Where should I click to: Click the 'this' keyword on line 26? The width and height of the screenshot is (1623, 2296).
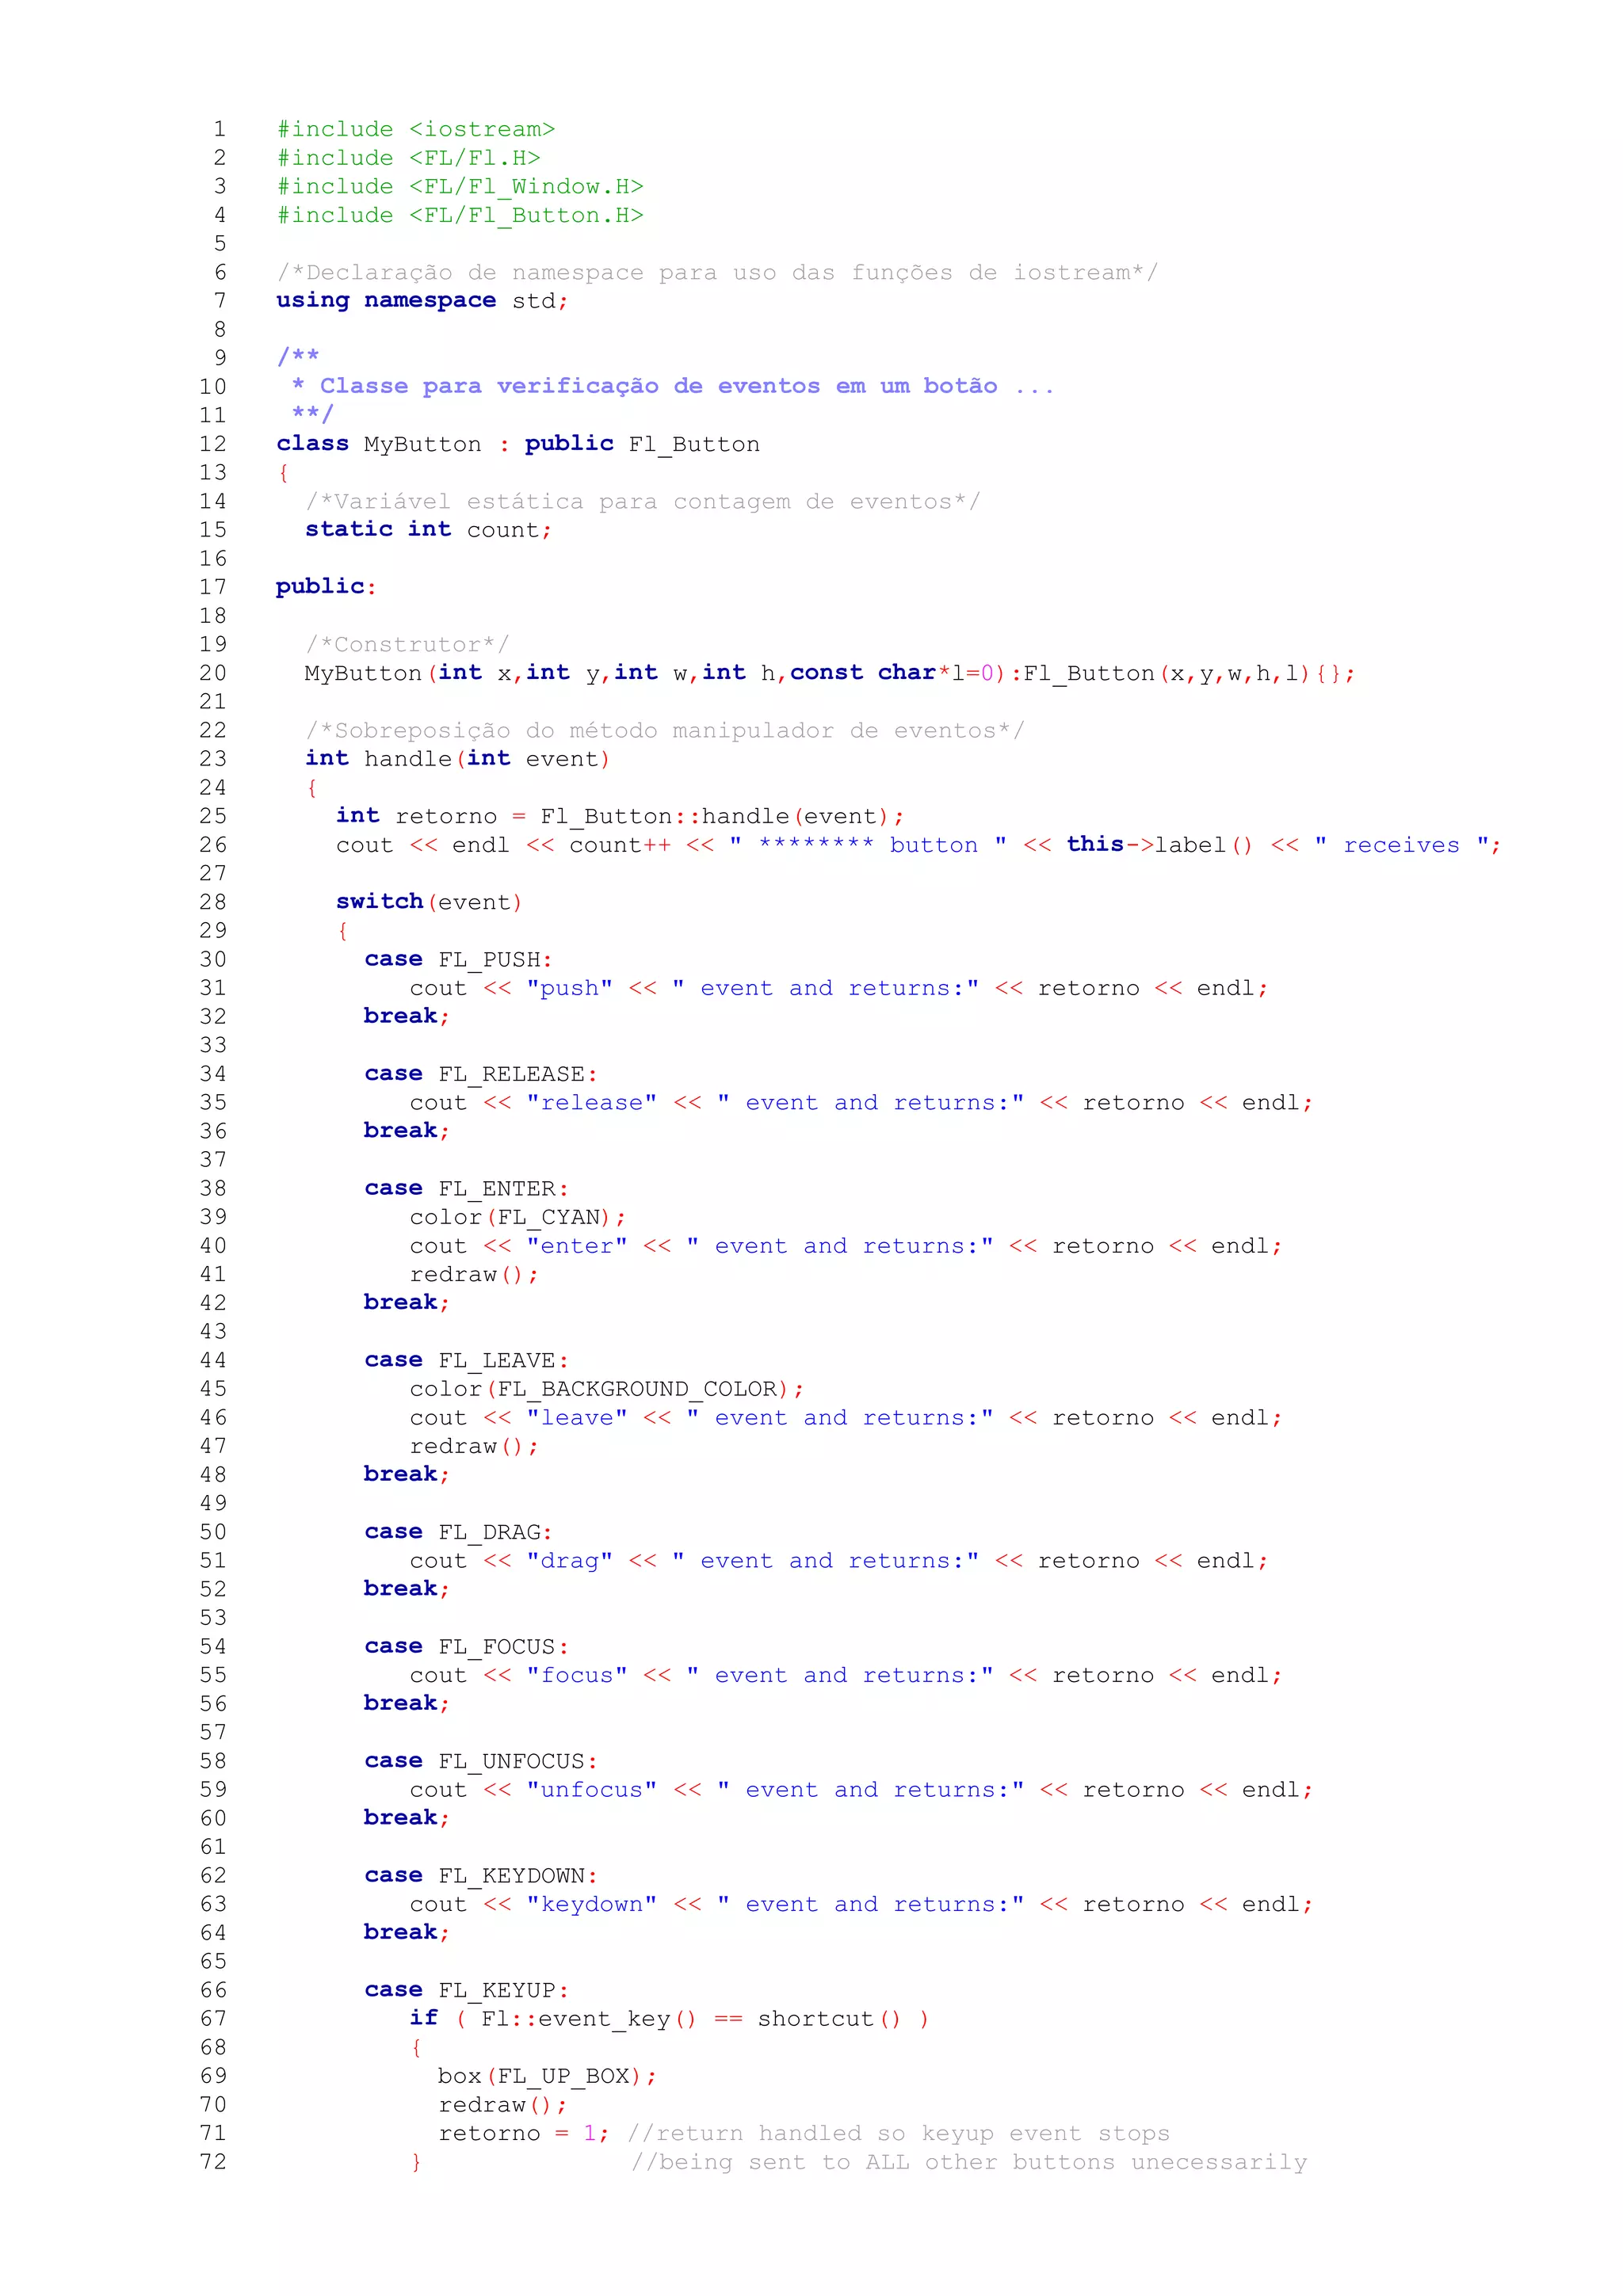(x=1095, y=844)
